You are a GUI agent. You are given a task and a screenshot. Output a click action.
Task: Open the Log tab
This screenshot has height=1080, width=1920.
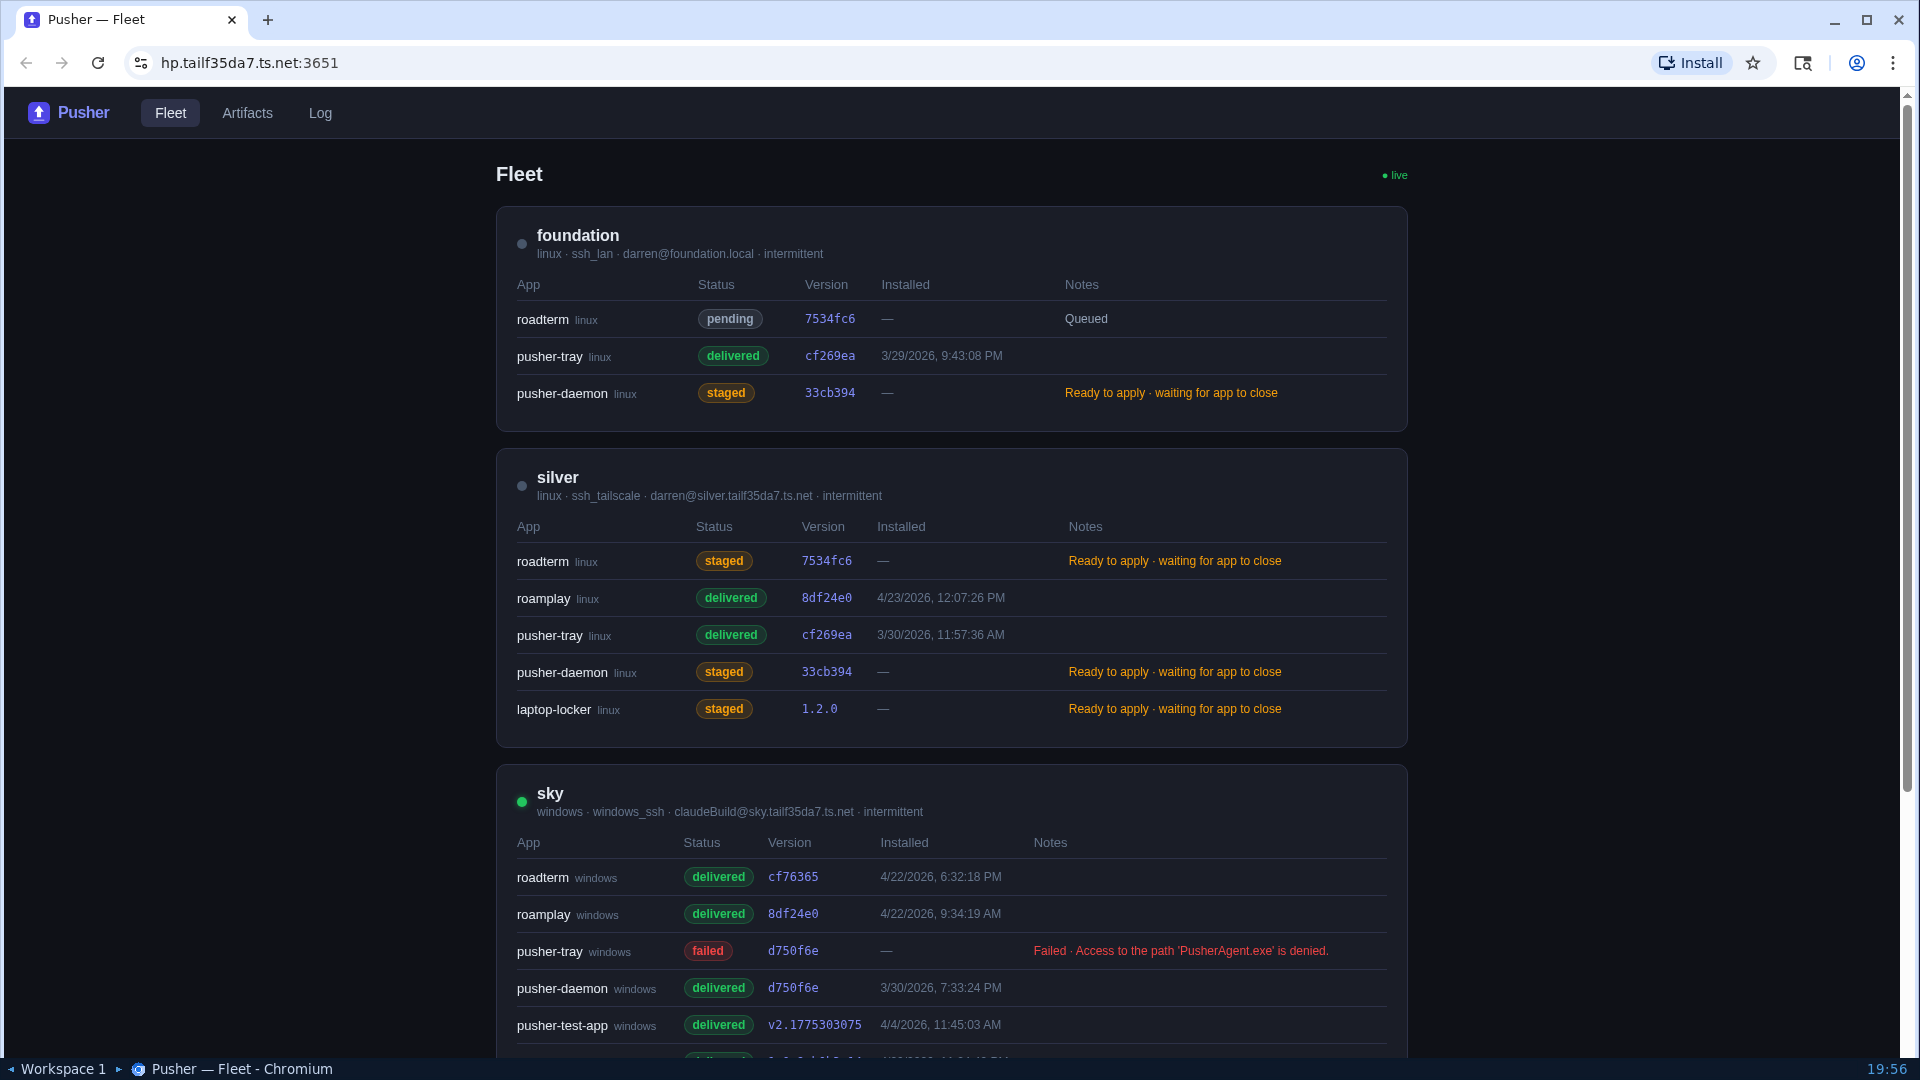click(320, 113)
